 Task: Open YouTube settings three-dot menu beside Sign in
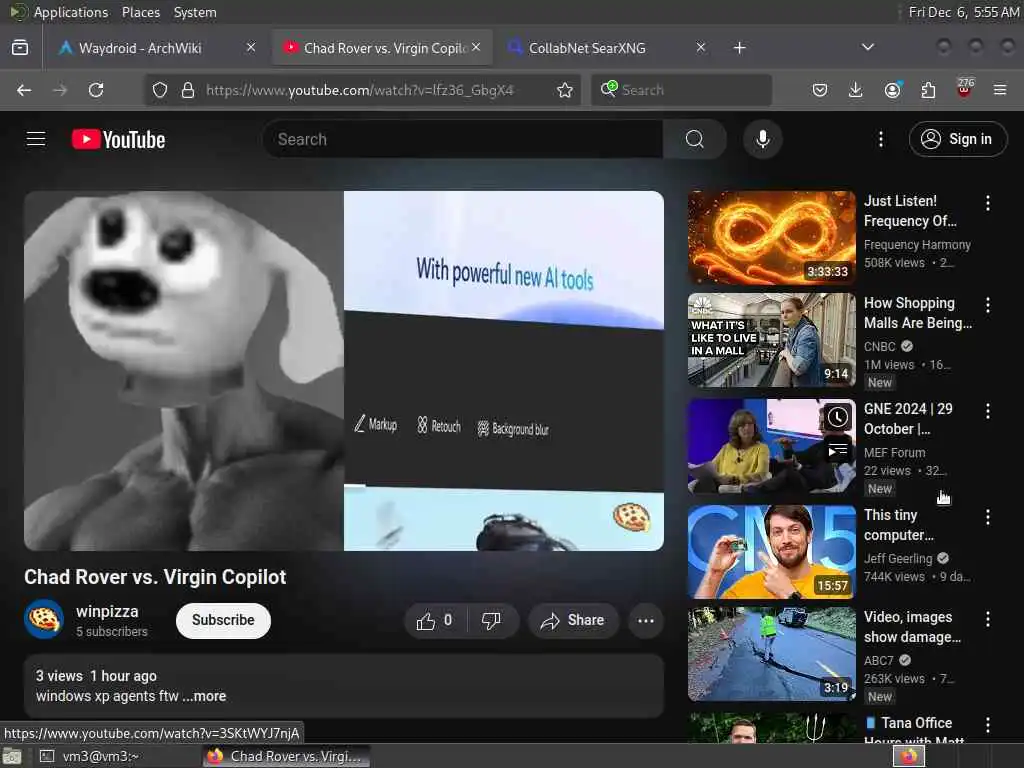click(x=880, y=139)
